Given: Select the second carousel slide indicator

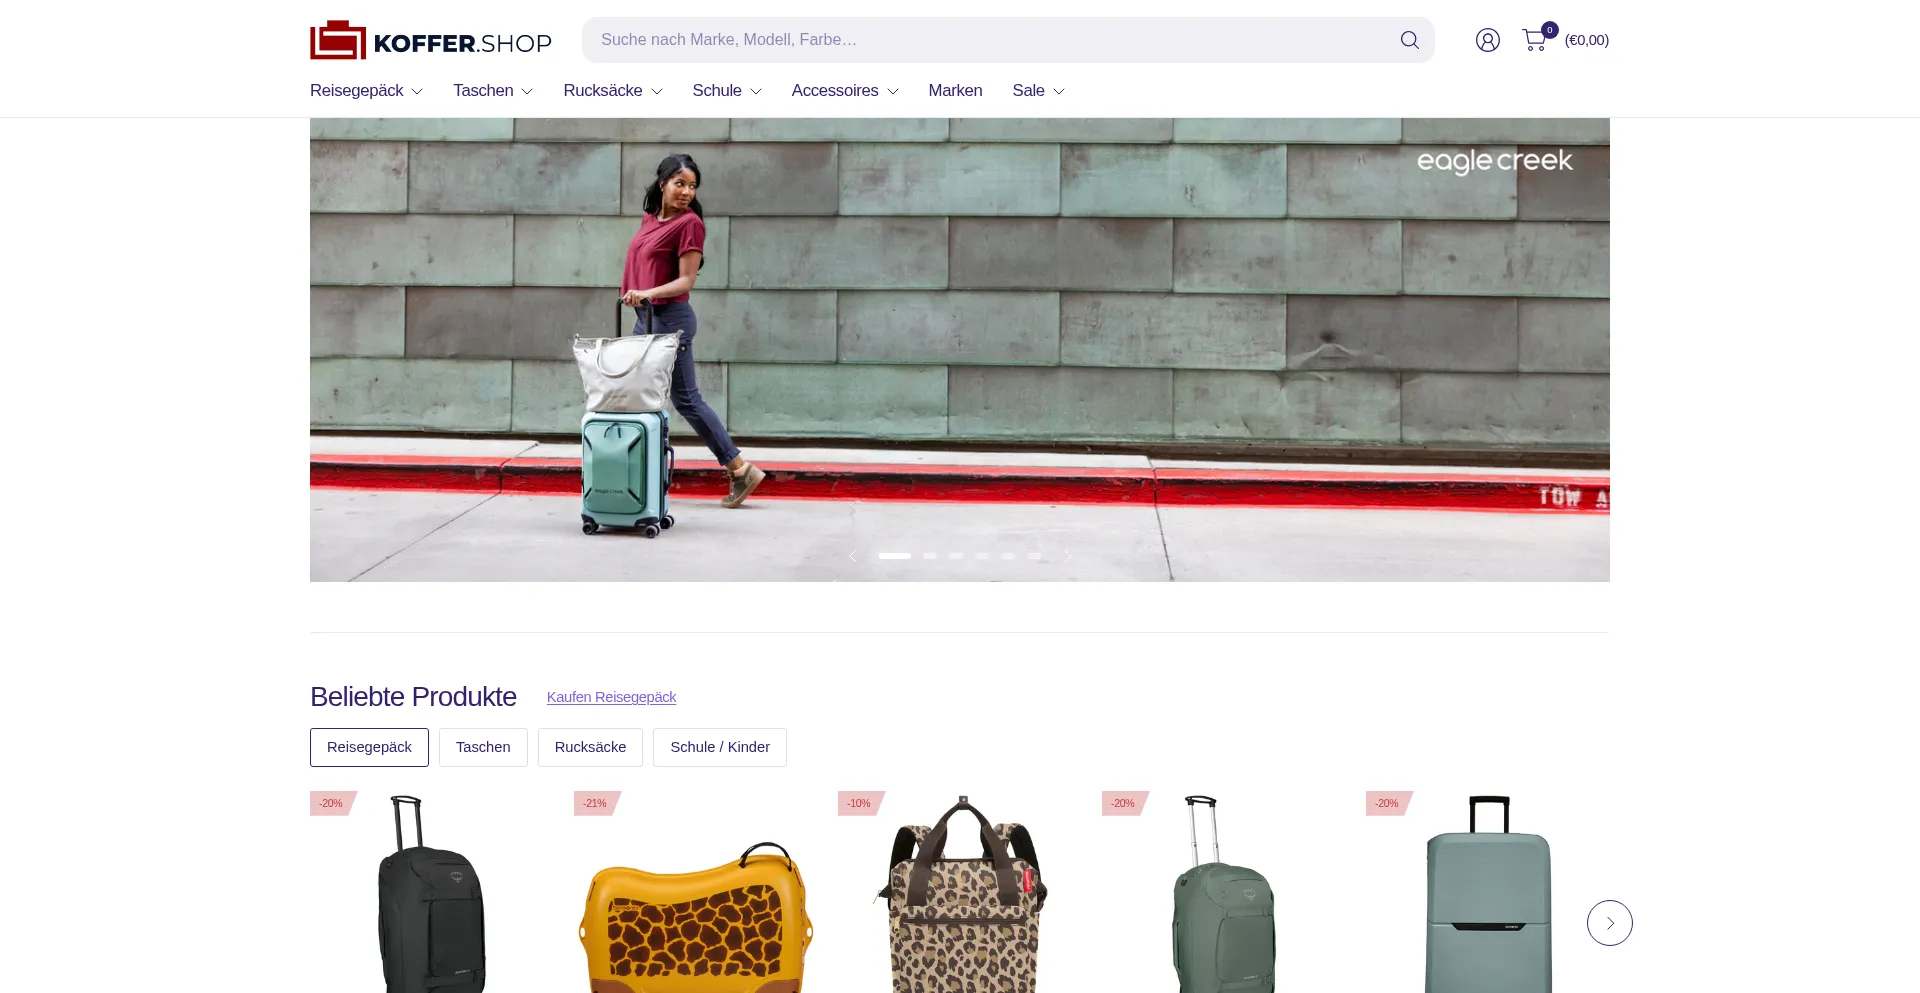Looking at the screenshot, I should [930, 556].
